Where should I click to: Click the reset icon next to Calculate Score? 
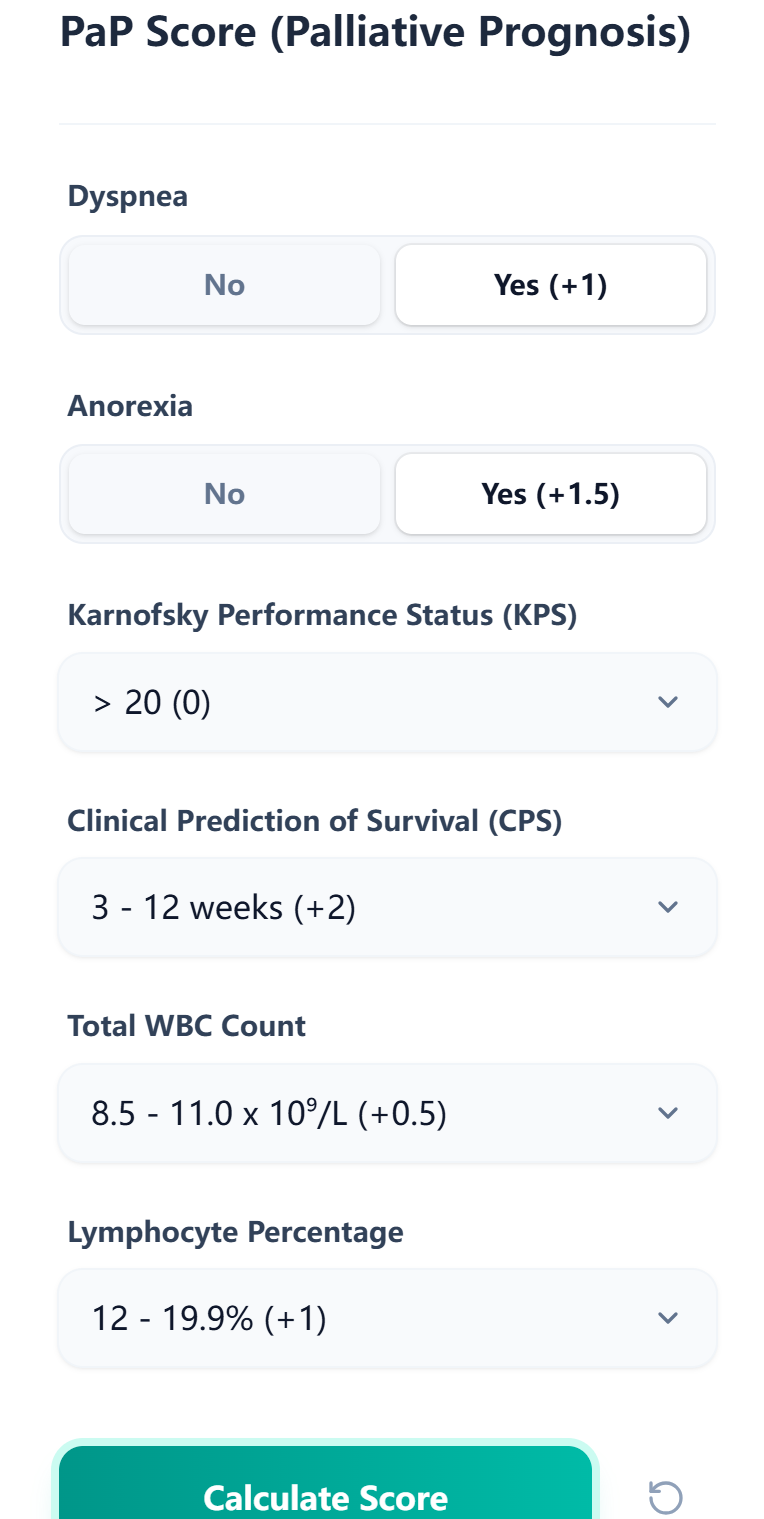coord(665,1497)
